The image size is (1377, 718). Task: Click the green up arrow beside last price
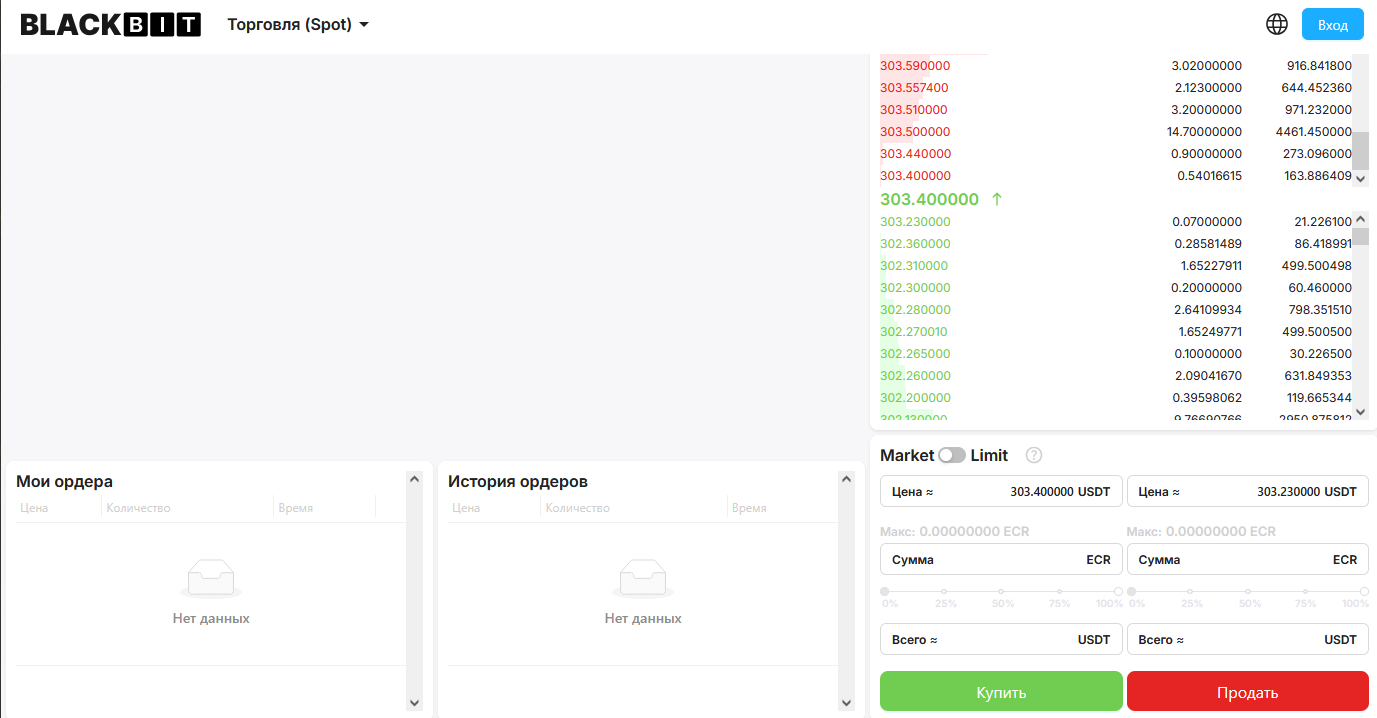click(996, 199)
